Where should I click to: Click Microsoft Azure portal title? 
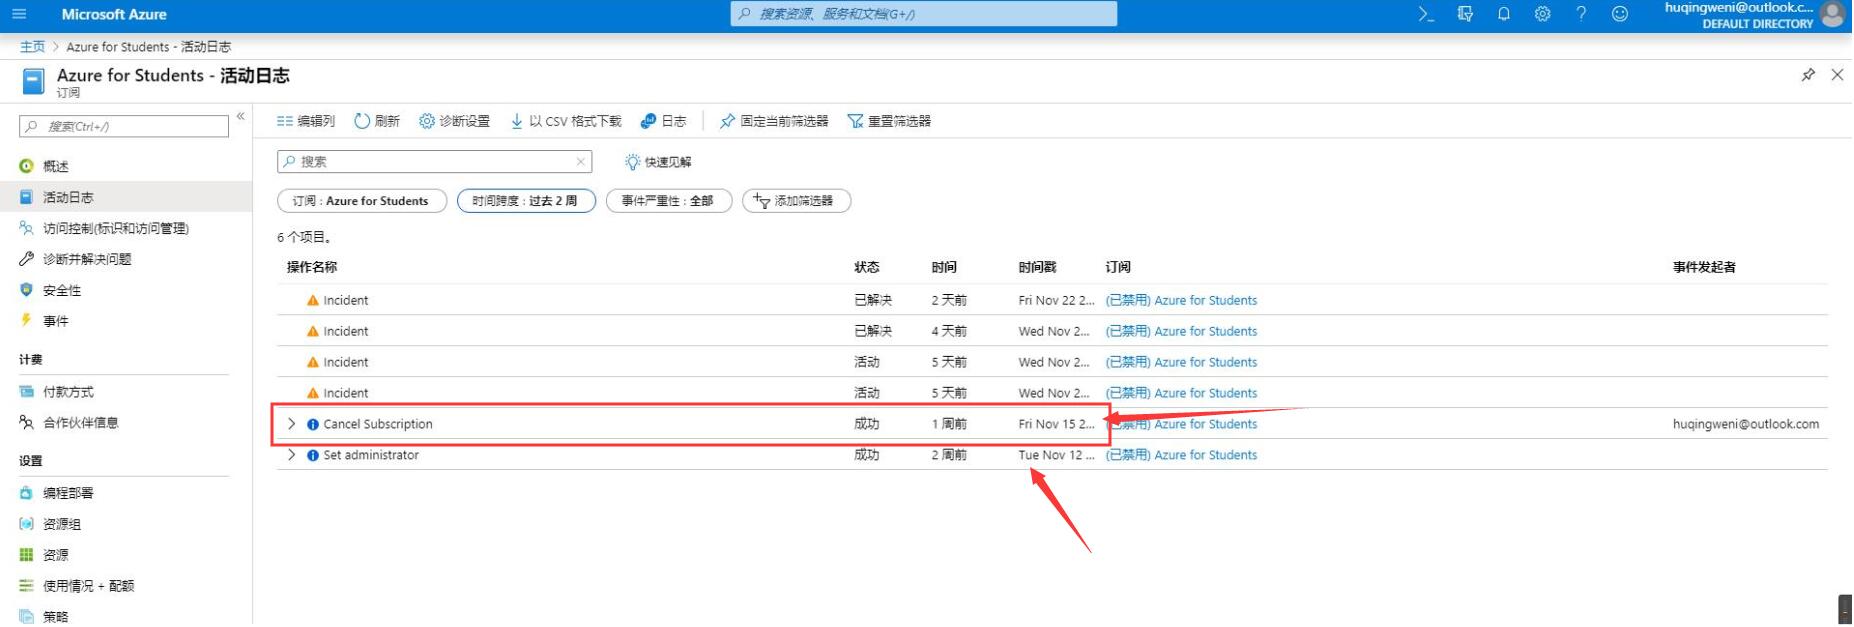point(114,14)
